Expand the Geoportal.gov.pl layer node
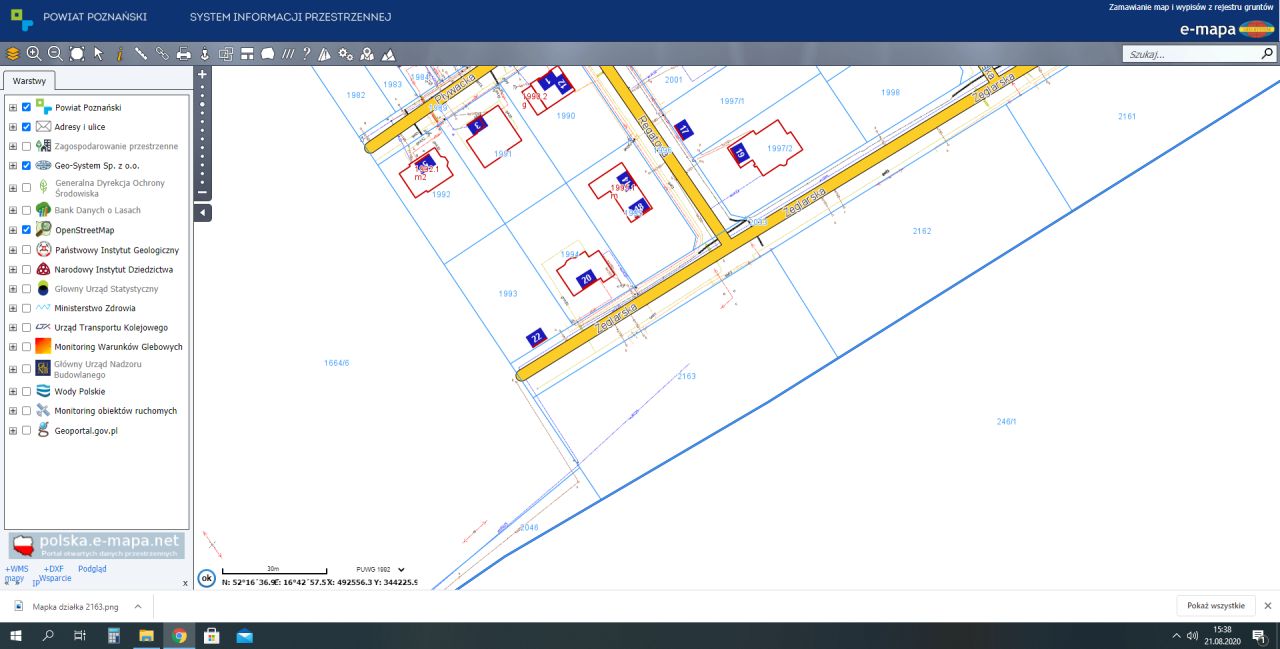Image resolution: width=1280 pixels, height=649 pixels. pyautogui.click(x=13, y=431)
